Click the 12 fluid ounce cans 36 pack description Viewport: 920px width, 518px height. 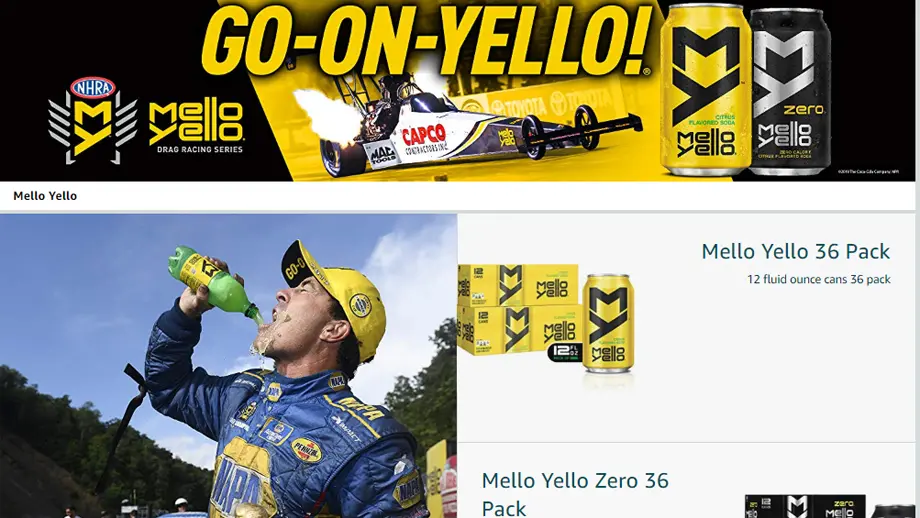coord(818,279)
